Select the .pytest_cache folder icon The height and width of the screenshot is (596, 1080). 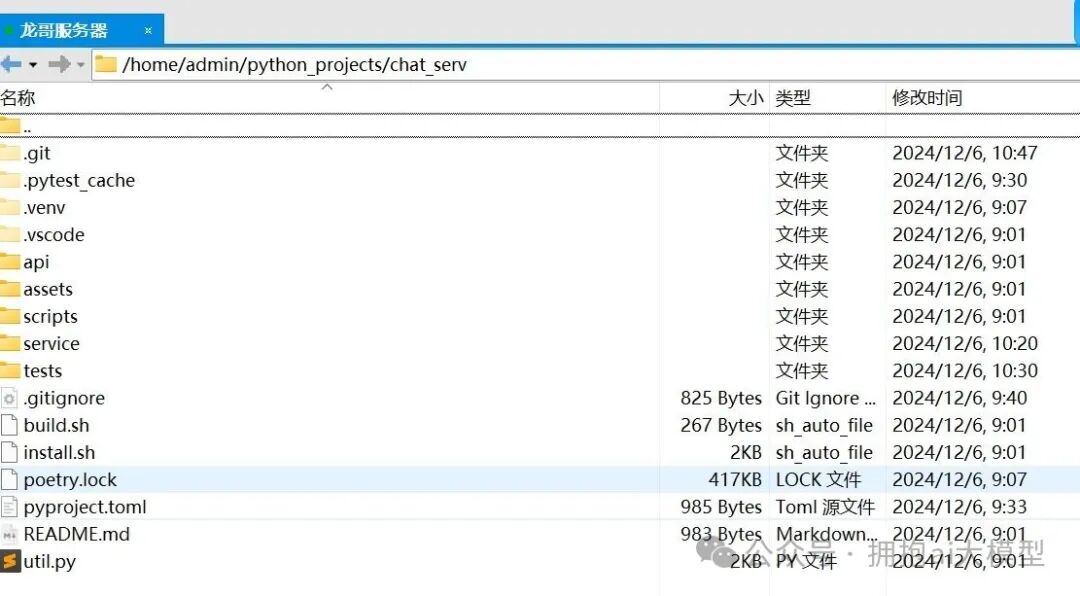10,180
